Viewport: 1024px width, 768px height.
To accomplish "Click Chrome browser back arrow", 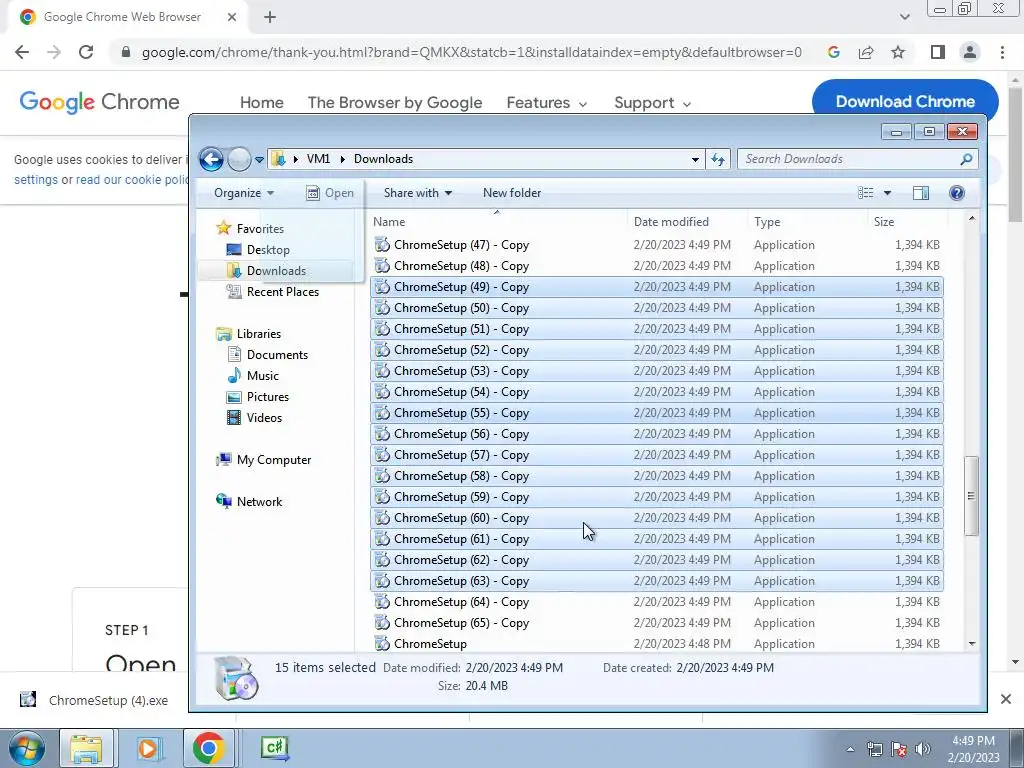I will [x=22, y=52].
